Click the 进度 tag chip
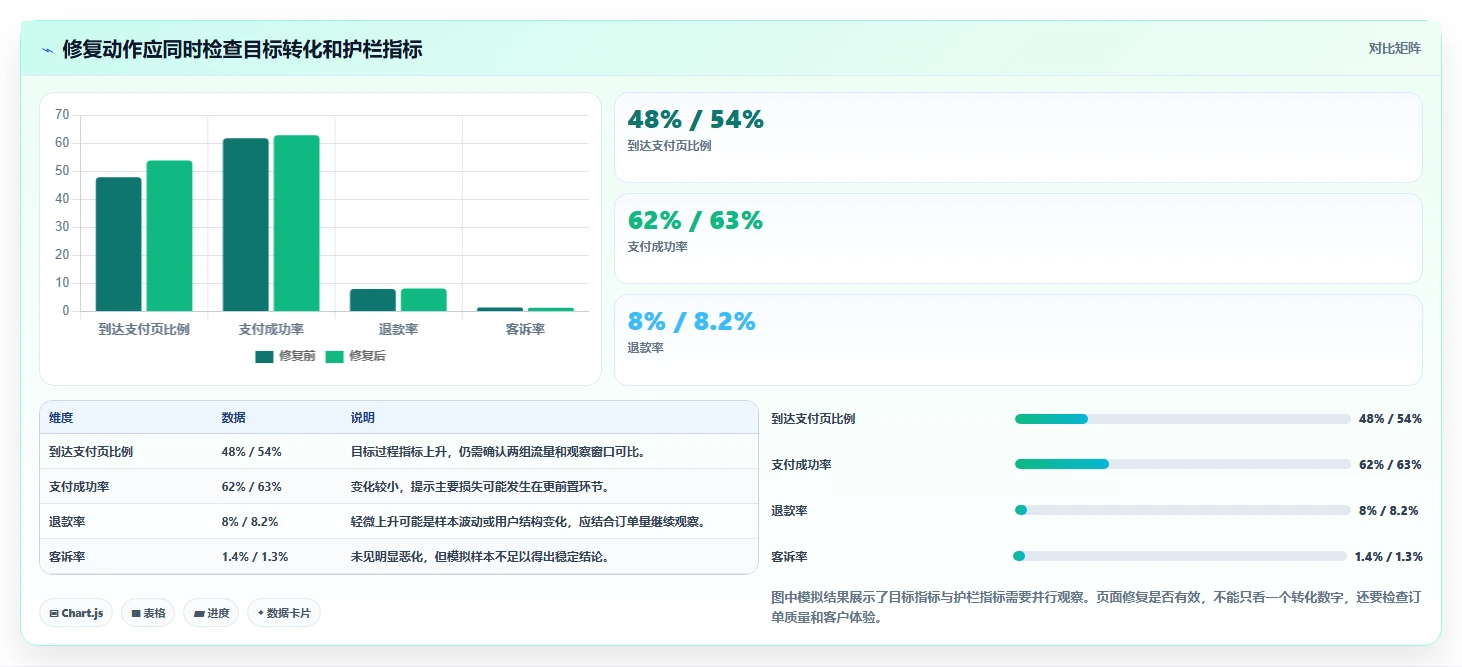The width and height of the screenshot is (1462, 667). pos(211,613)
